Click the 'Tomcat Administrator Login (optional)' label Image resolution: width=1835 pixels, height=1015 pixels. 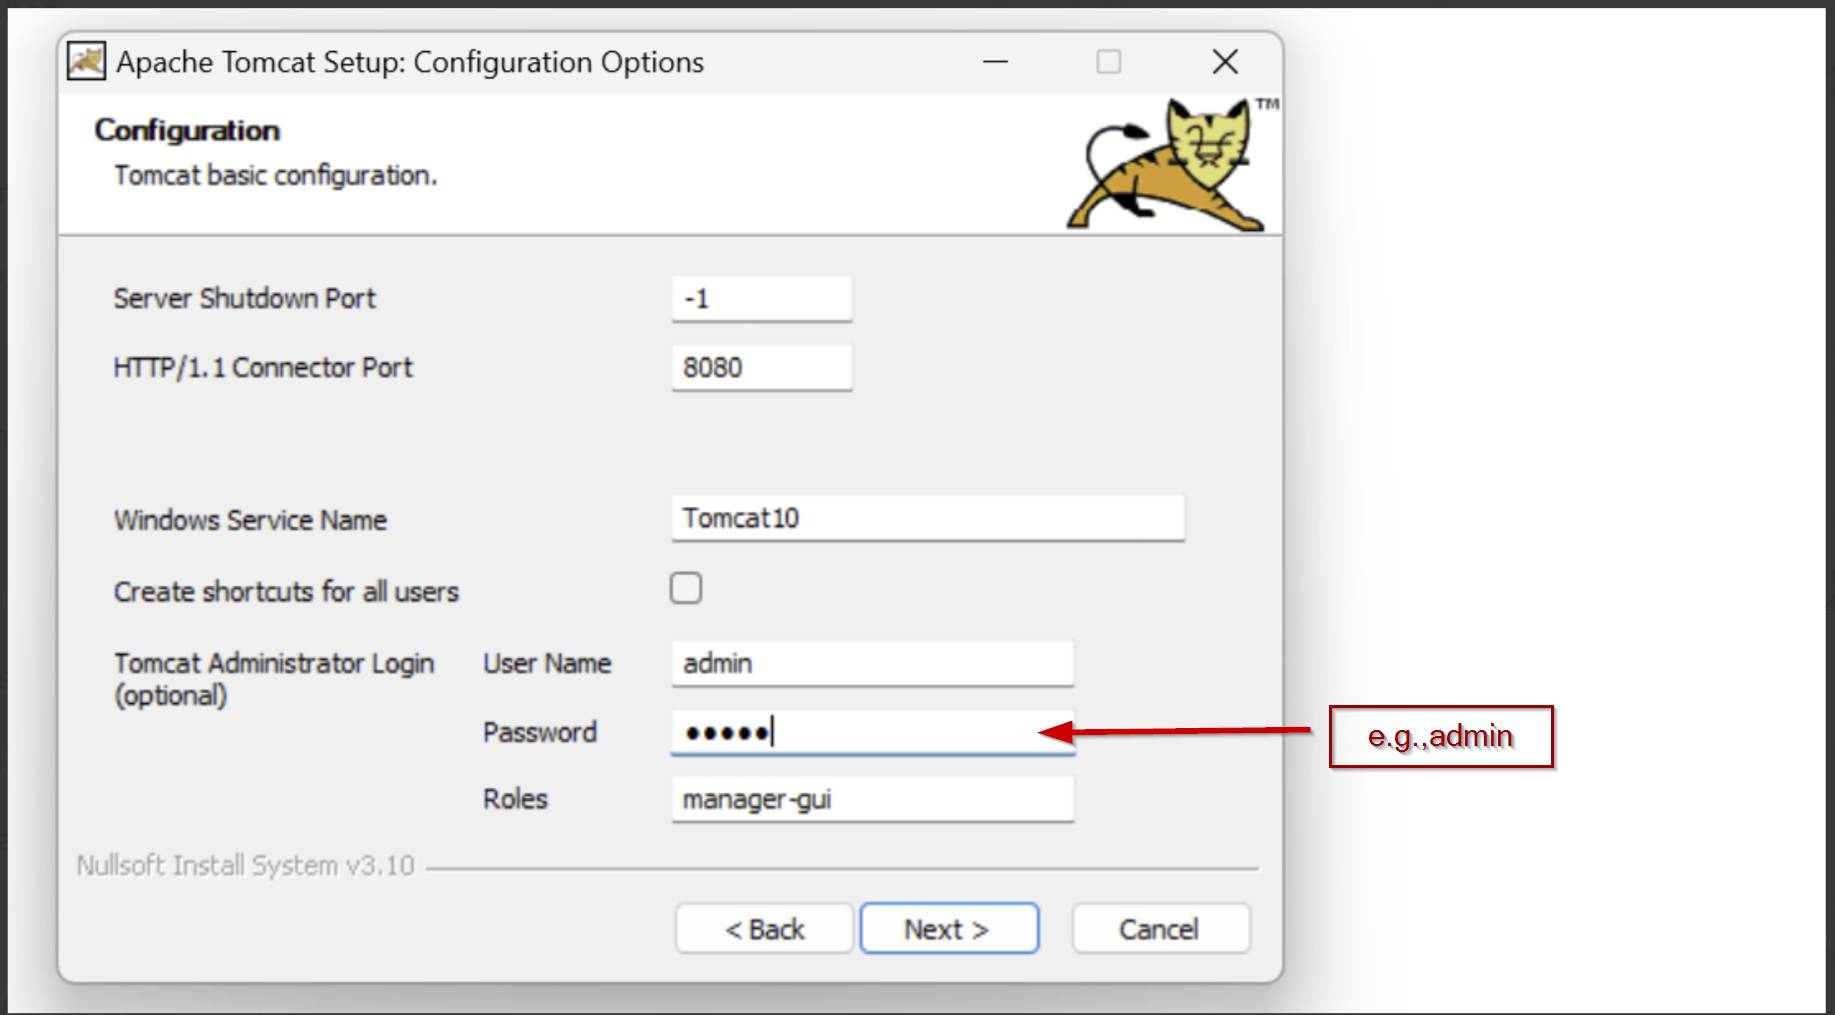pyautogui.click(x=274, y=678)
